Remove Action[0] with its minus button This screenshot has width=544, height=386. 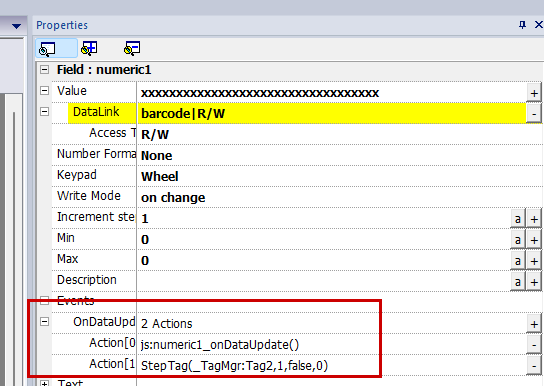coord(534,345)
